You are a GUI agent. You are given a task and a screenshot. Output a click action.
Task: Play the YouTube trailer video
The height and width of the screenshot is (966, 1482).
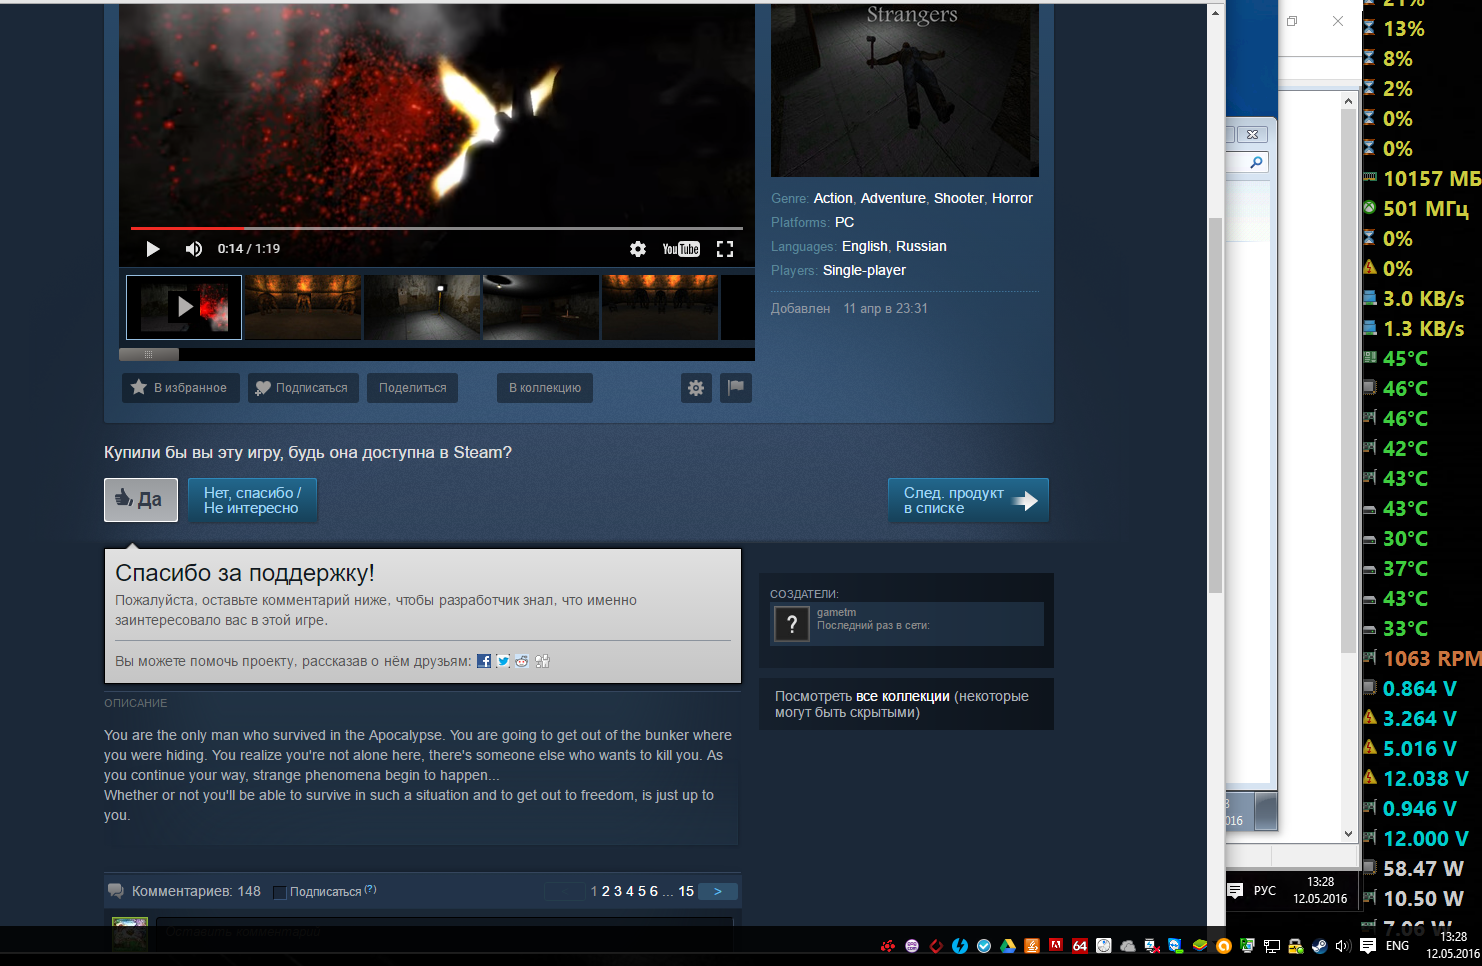[x=153, y=249]
